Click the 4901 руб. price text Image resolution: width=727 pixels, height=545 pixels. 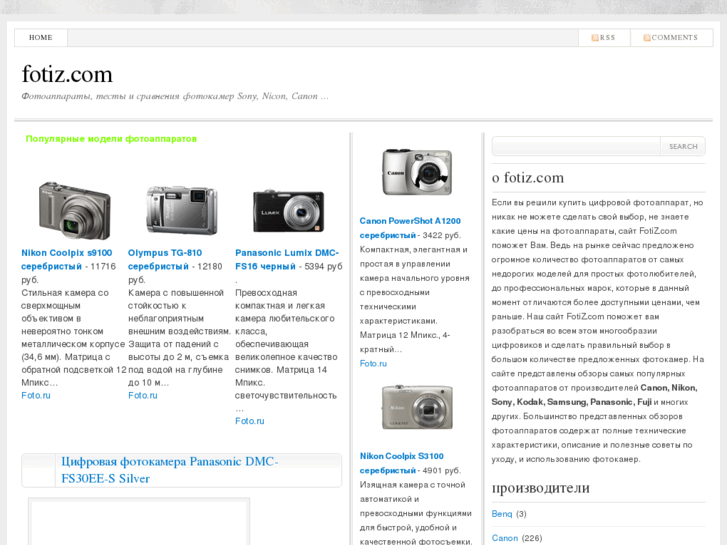[x=442, y=470]
